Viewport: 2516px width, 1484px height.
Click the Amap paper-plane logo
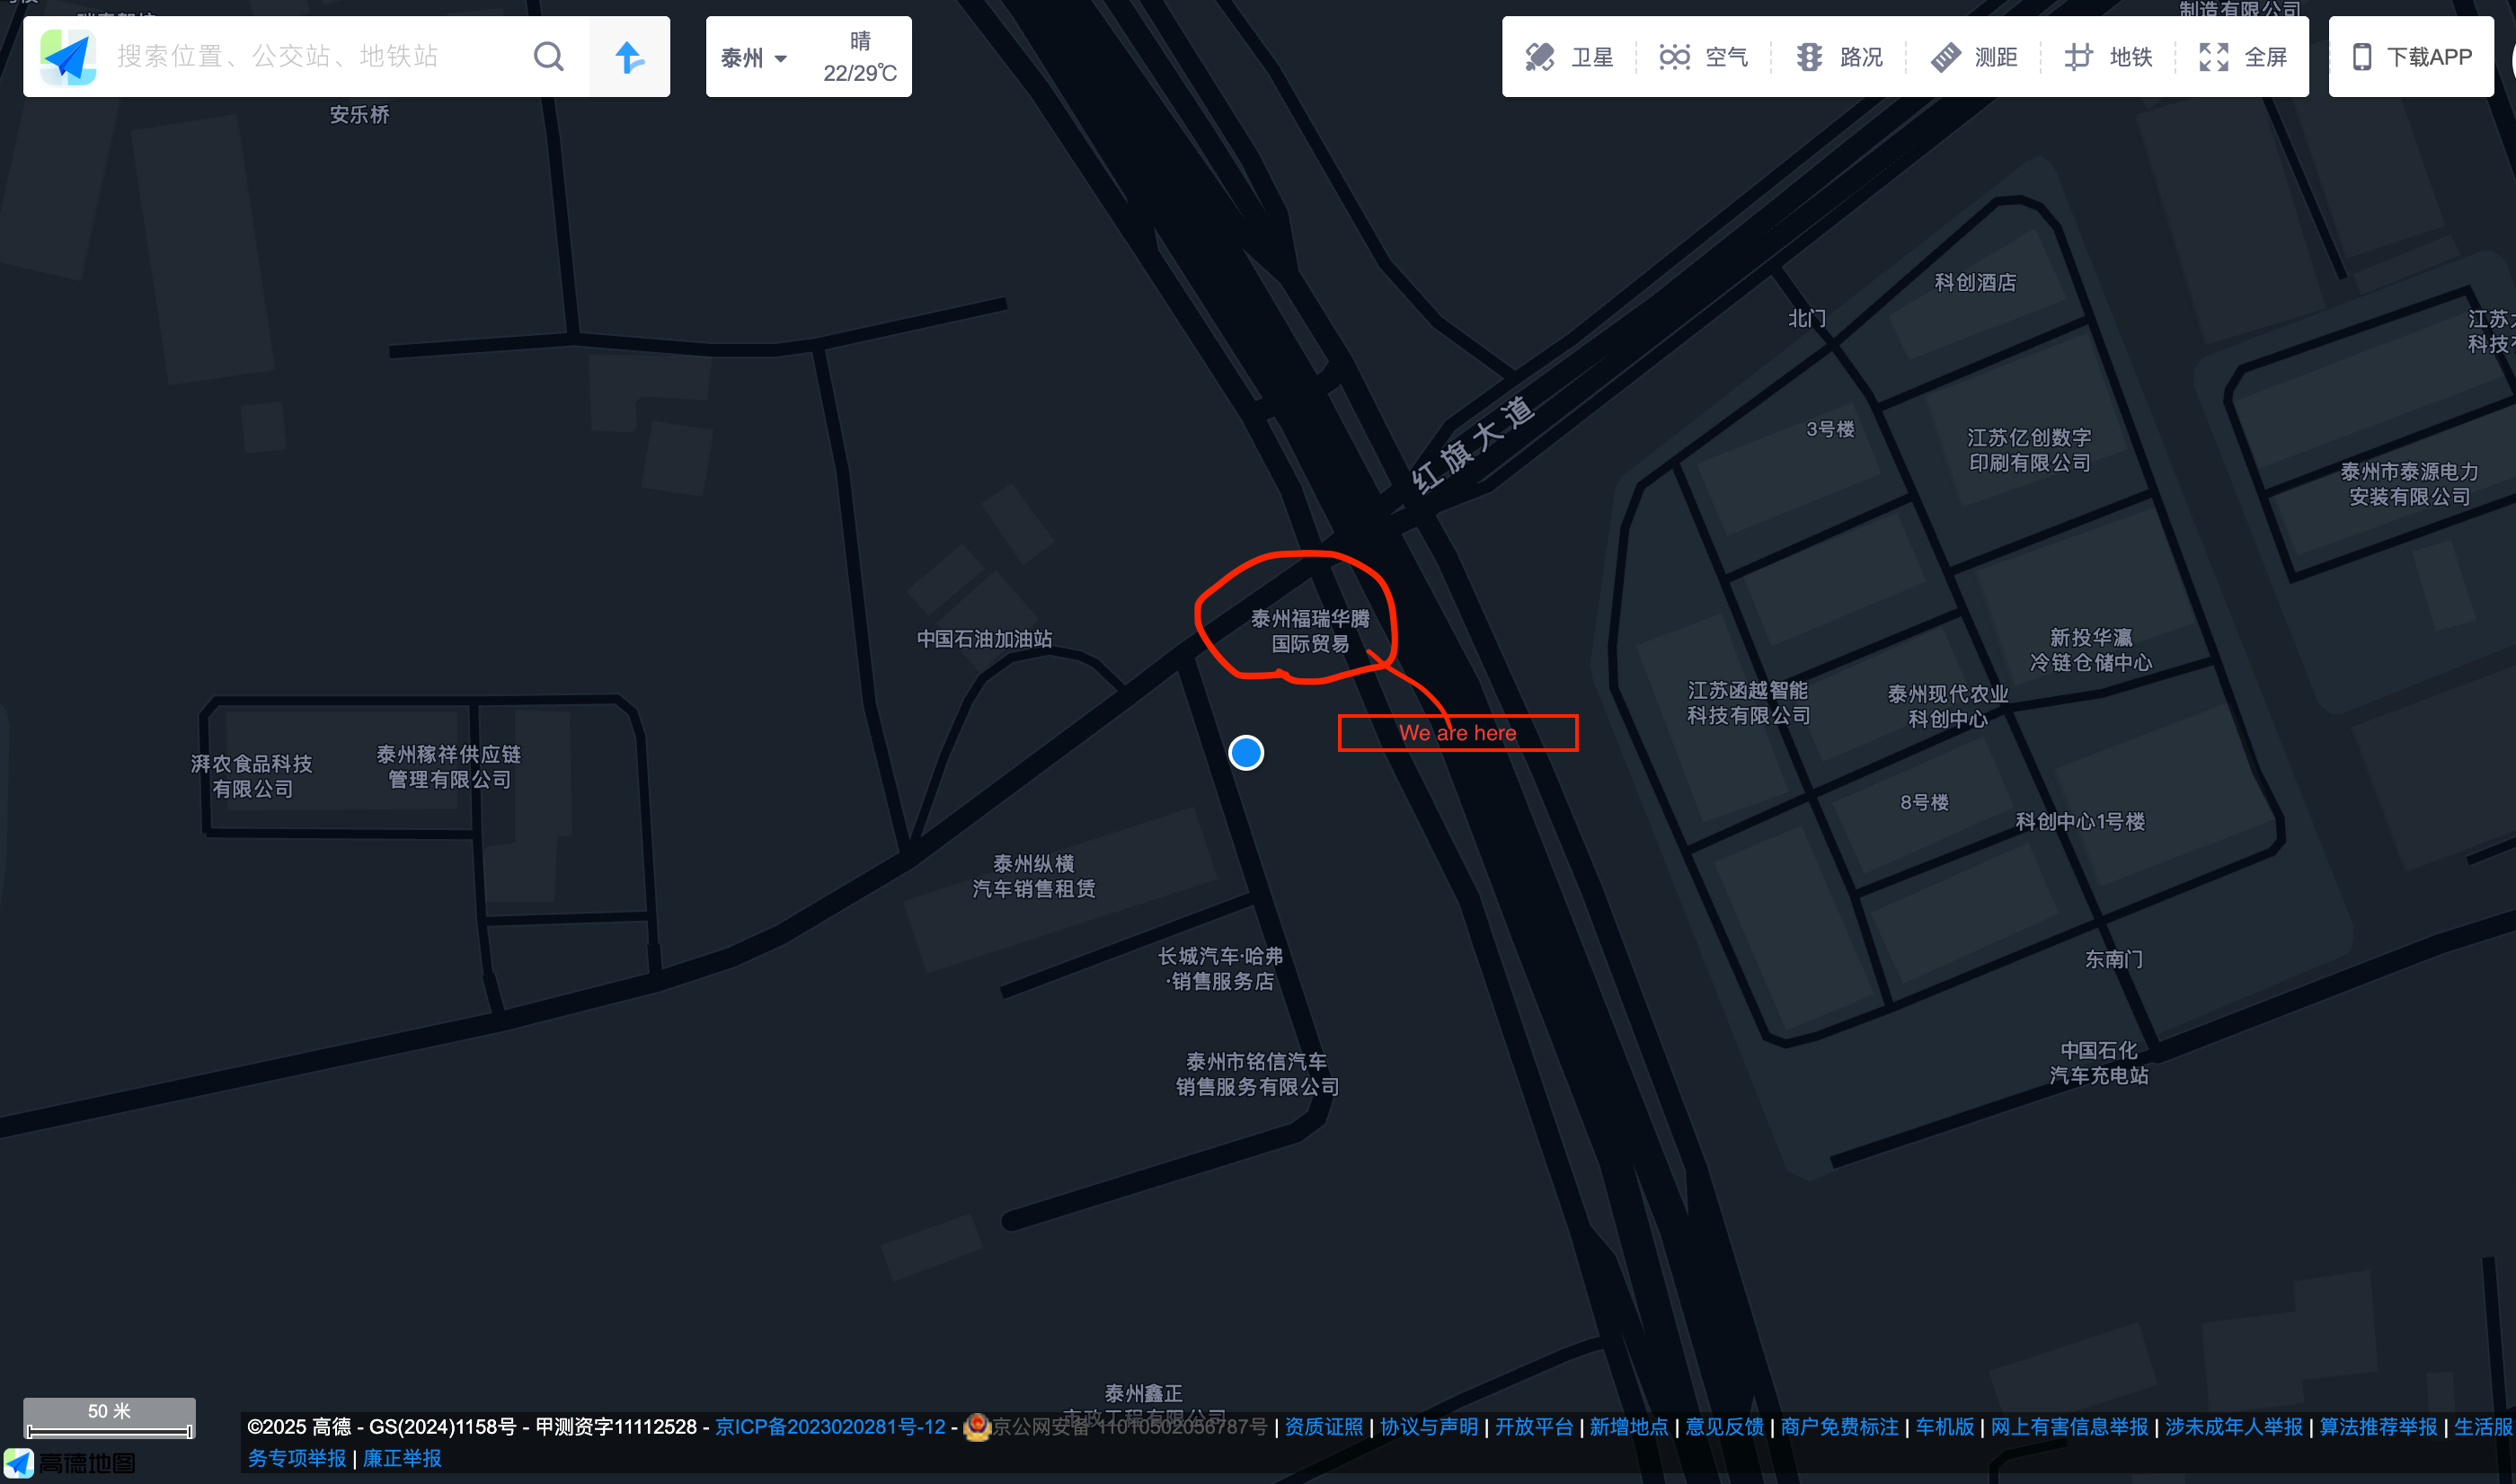click(x=68, y=56)
